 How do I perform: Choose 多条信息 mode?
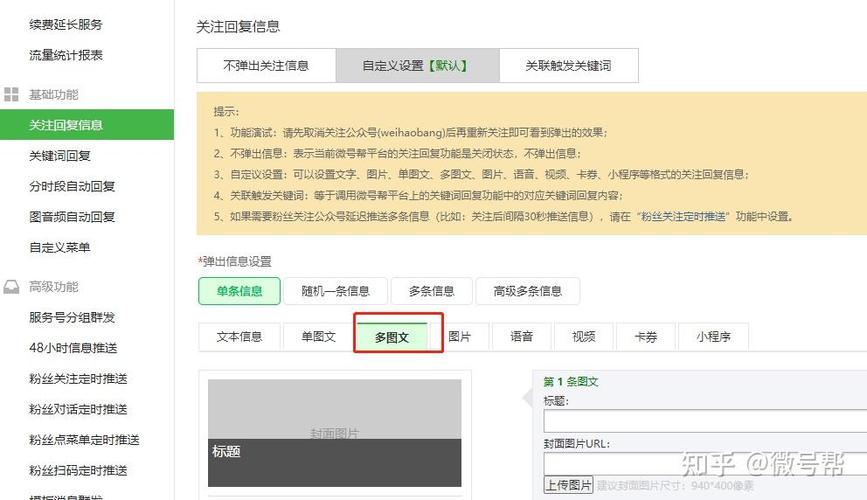431,291
